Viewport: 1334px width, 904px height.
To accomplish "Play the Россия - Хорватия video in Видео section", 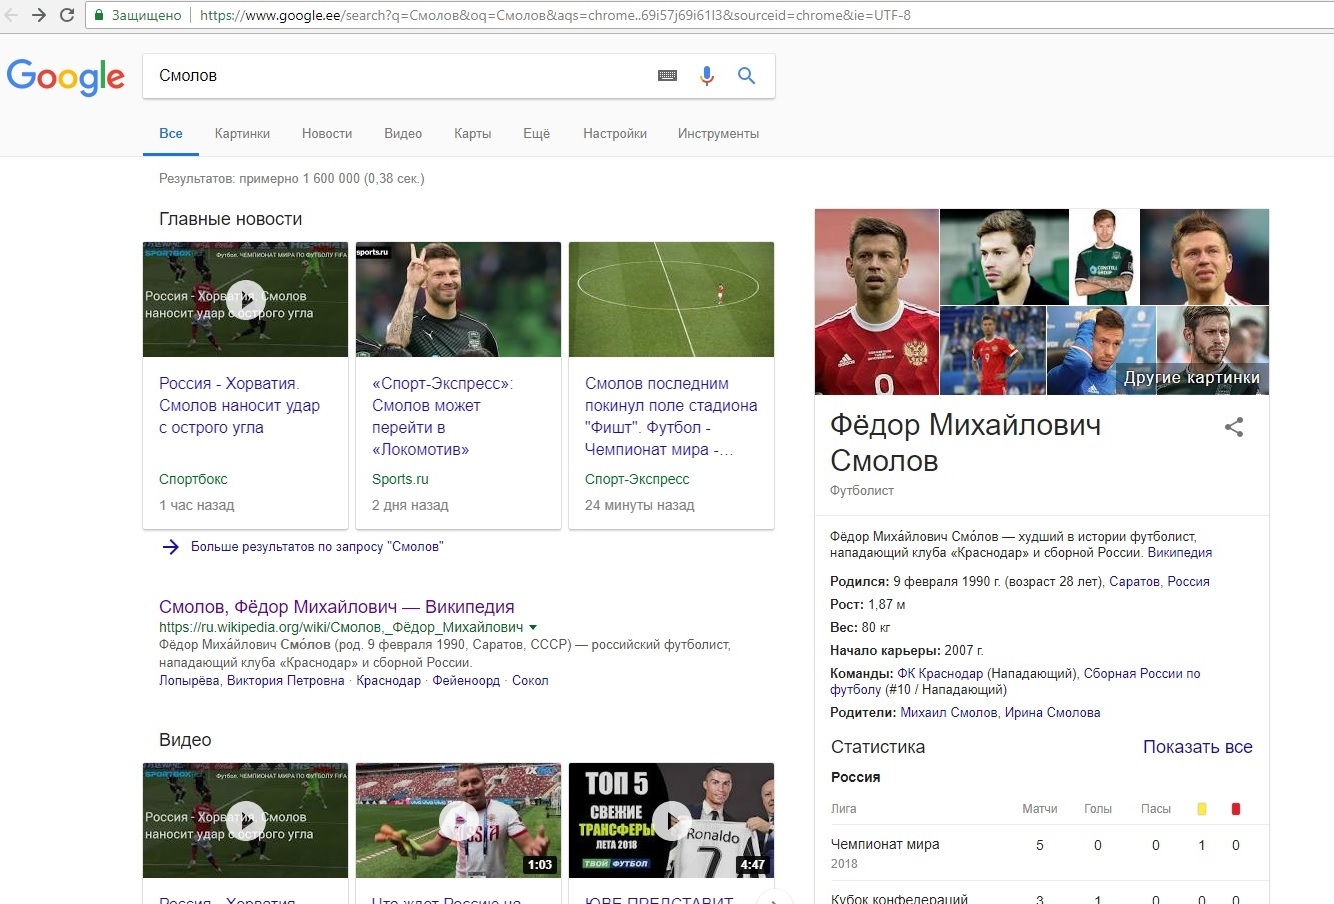I will 245,820.
